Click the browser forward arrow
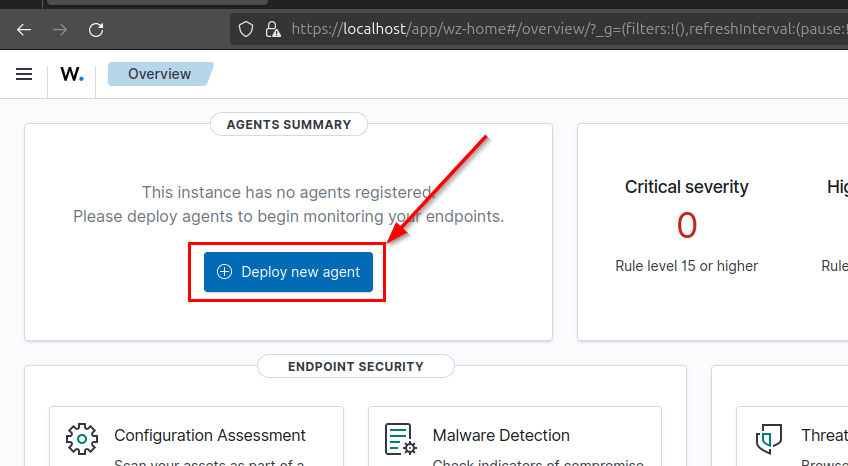 (60, 30)
